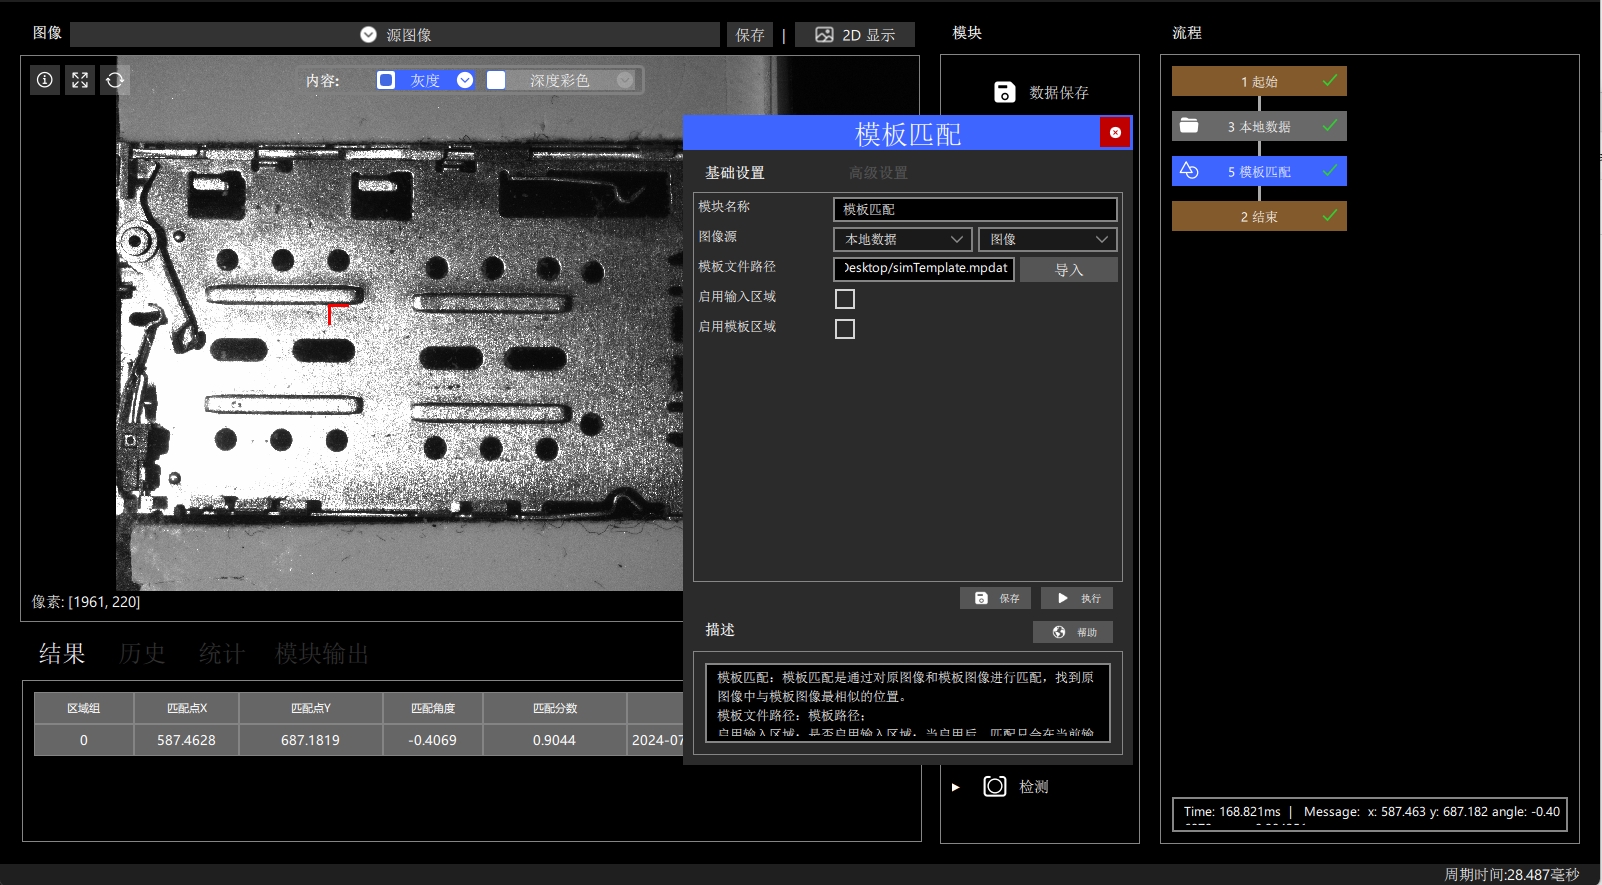
Task: Click the 0.9044 score cell
Action: [x=555, y=740]
